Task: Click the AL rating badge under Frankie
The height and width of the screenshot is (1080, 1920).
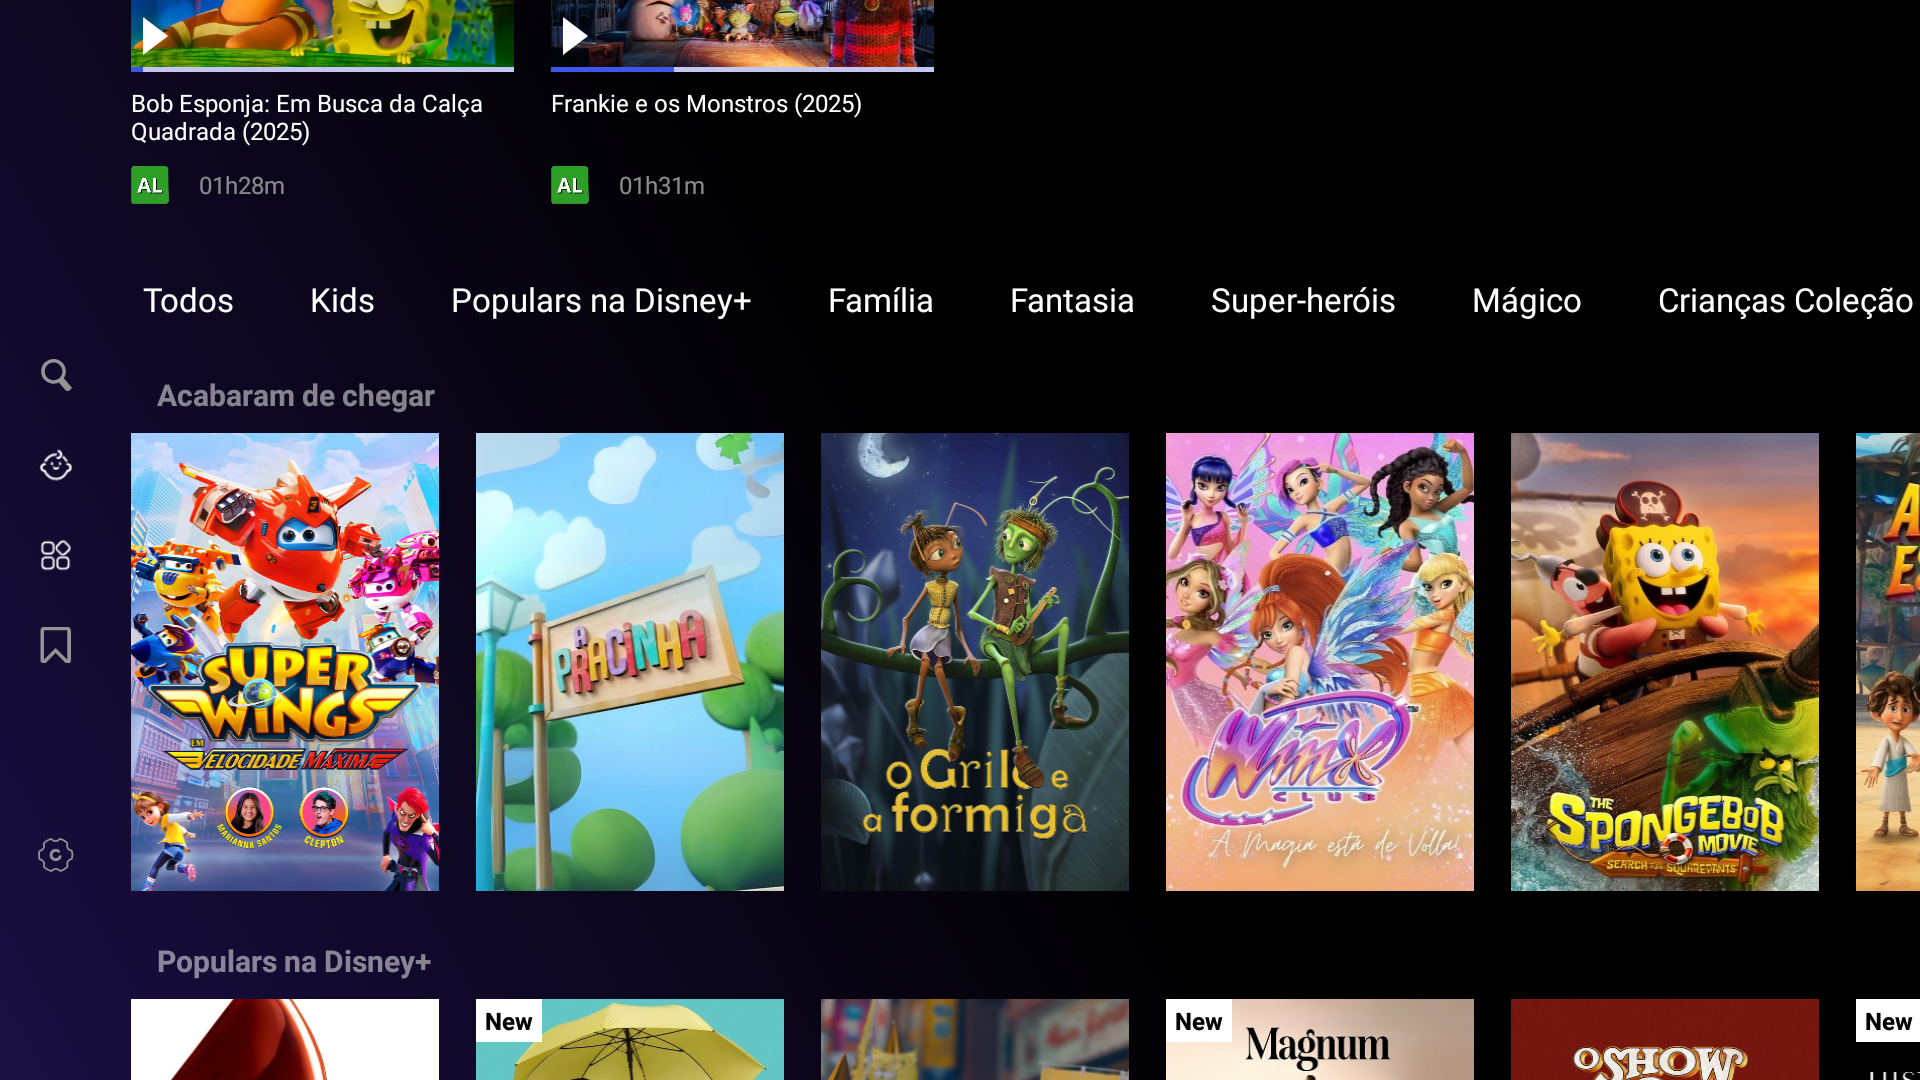Action: [570, 186]
